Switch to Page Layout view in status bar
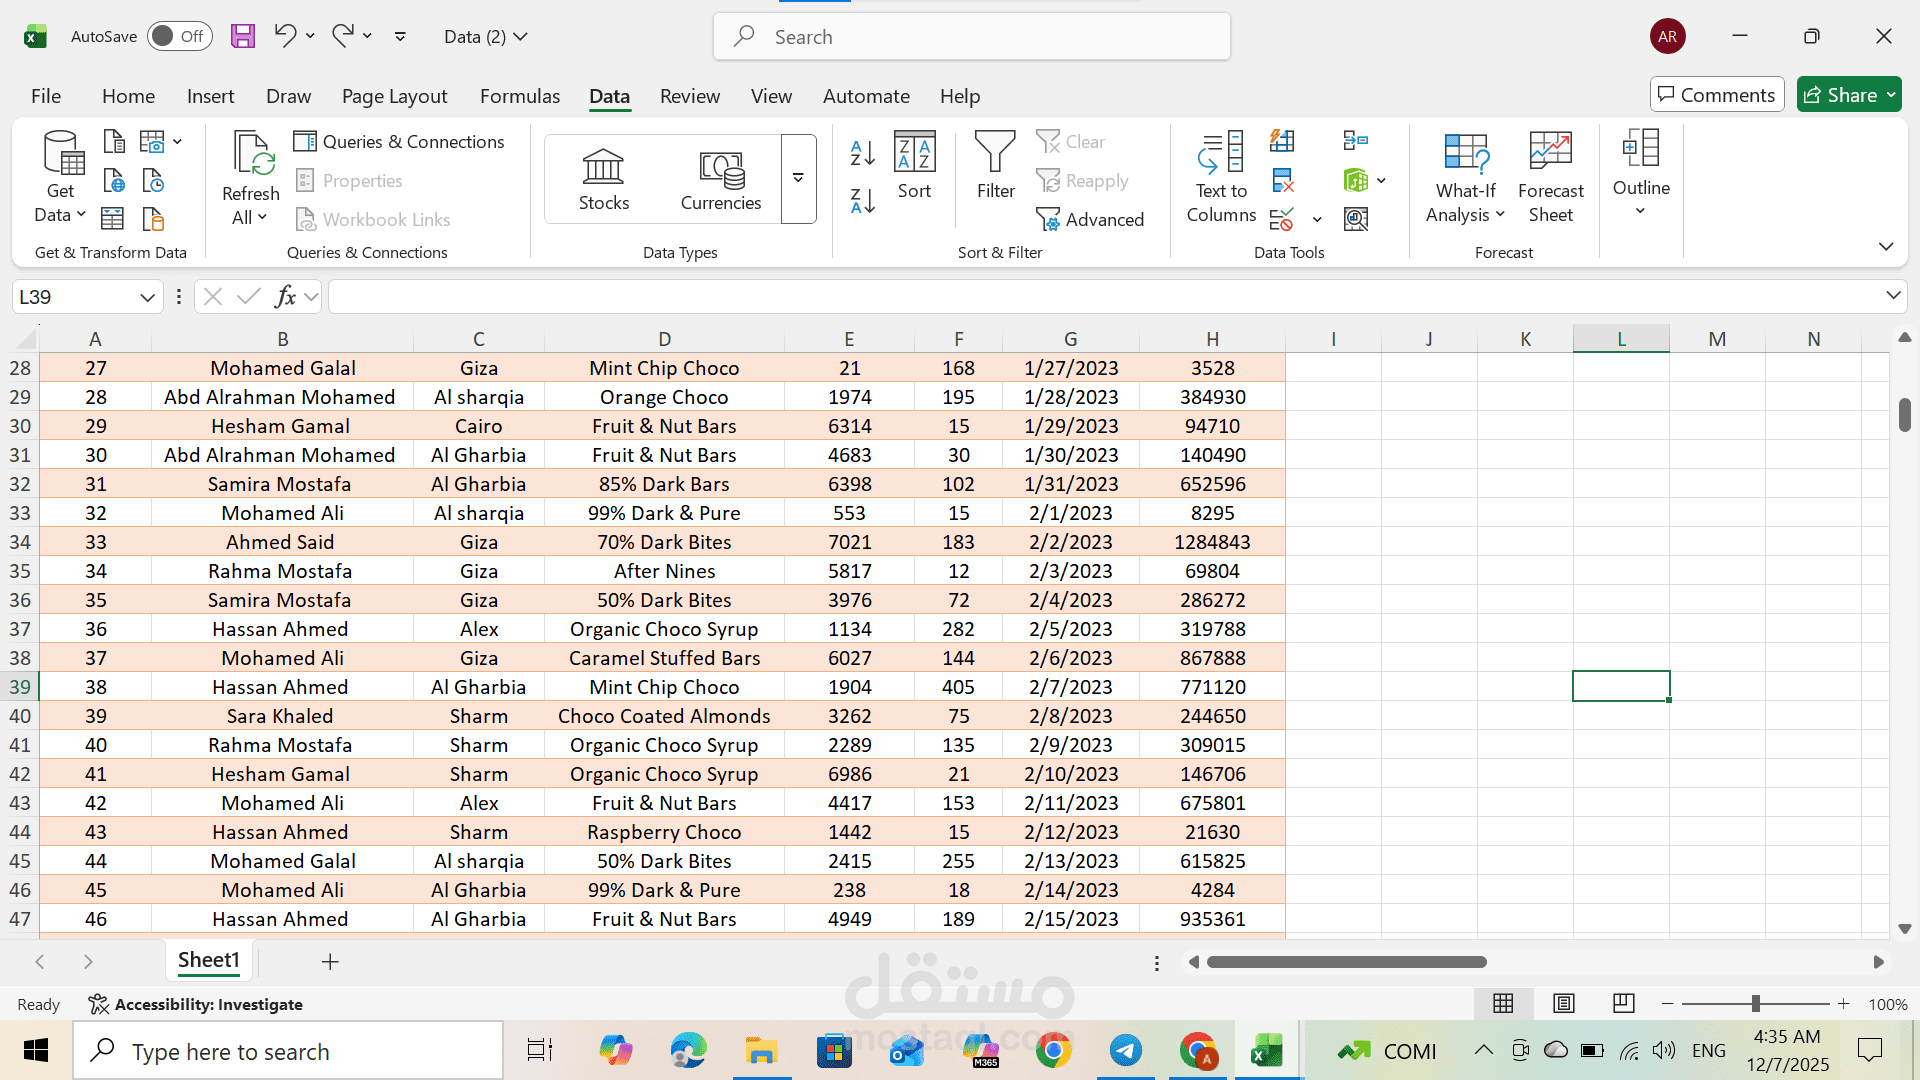 tap(1564, 1003)
